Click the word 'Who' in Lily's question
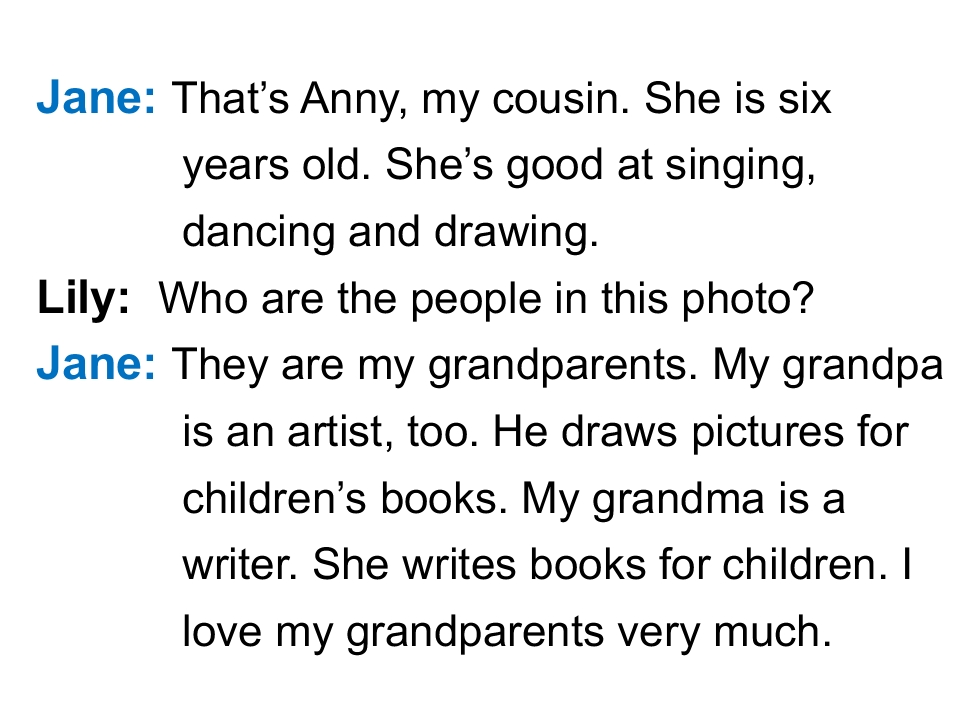This screenshot has height=720, width=960. (203, 298)
